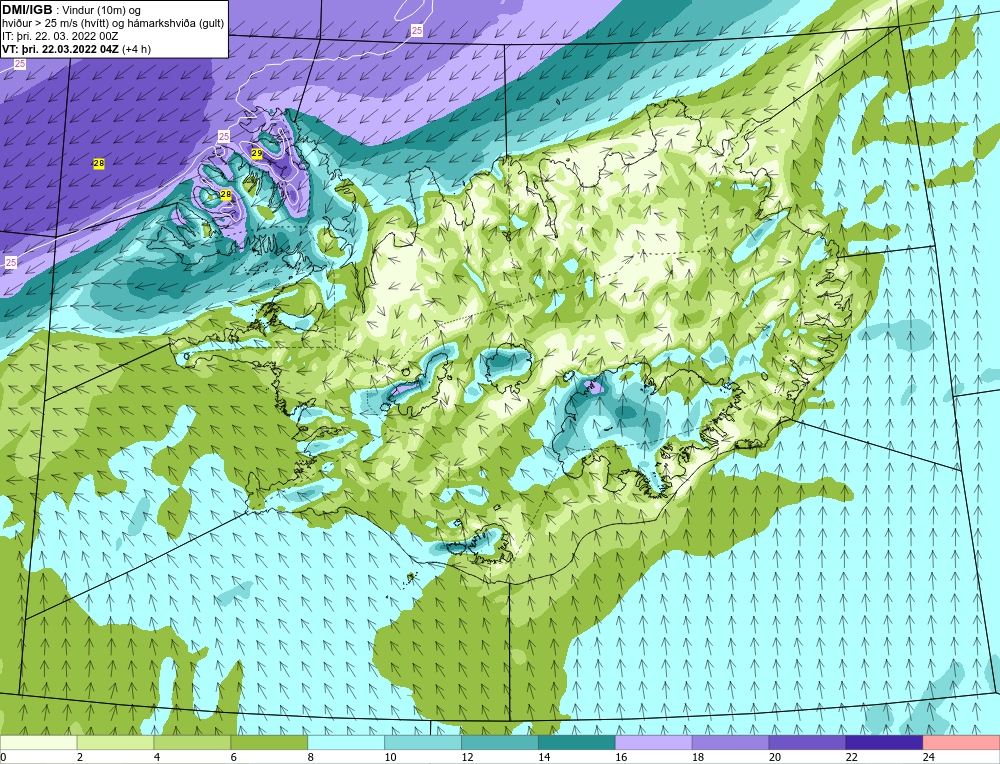
Task: Click the medium purple 18–20 m/s legend swatch
Action: click(730, 742)
